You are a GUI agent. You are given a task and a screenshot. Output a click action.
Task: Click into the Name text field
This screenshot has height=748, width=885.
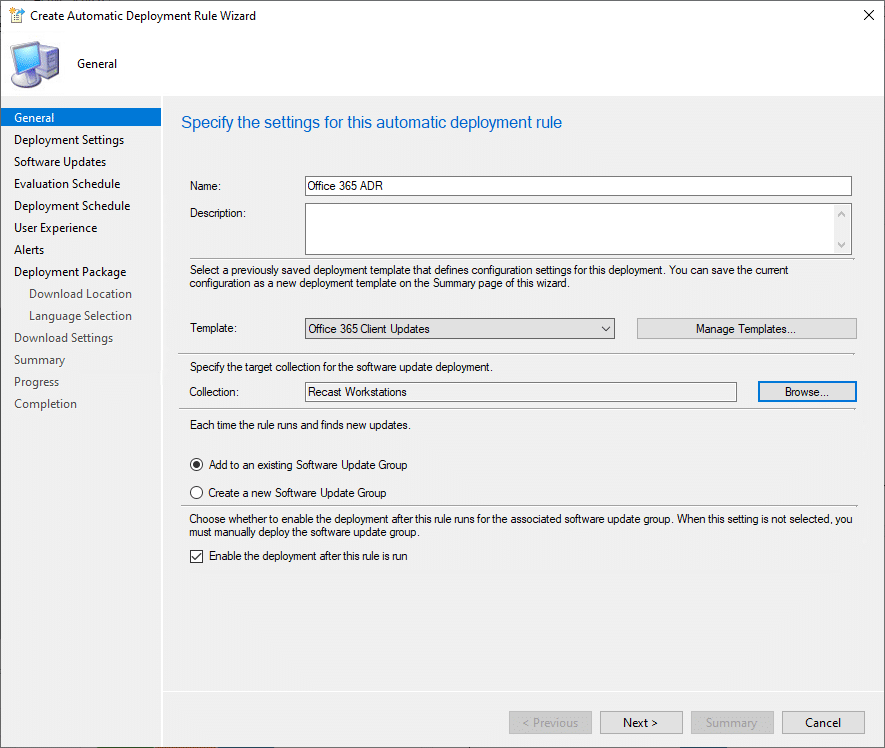click(x=578, y=186)
